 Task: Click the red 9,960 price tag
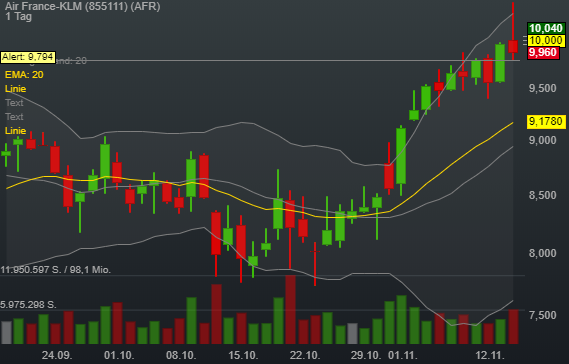(543, 53)
